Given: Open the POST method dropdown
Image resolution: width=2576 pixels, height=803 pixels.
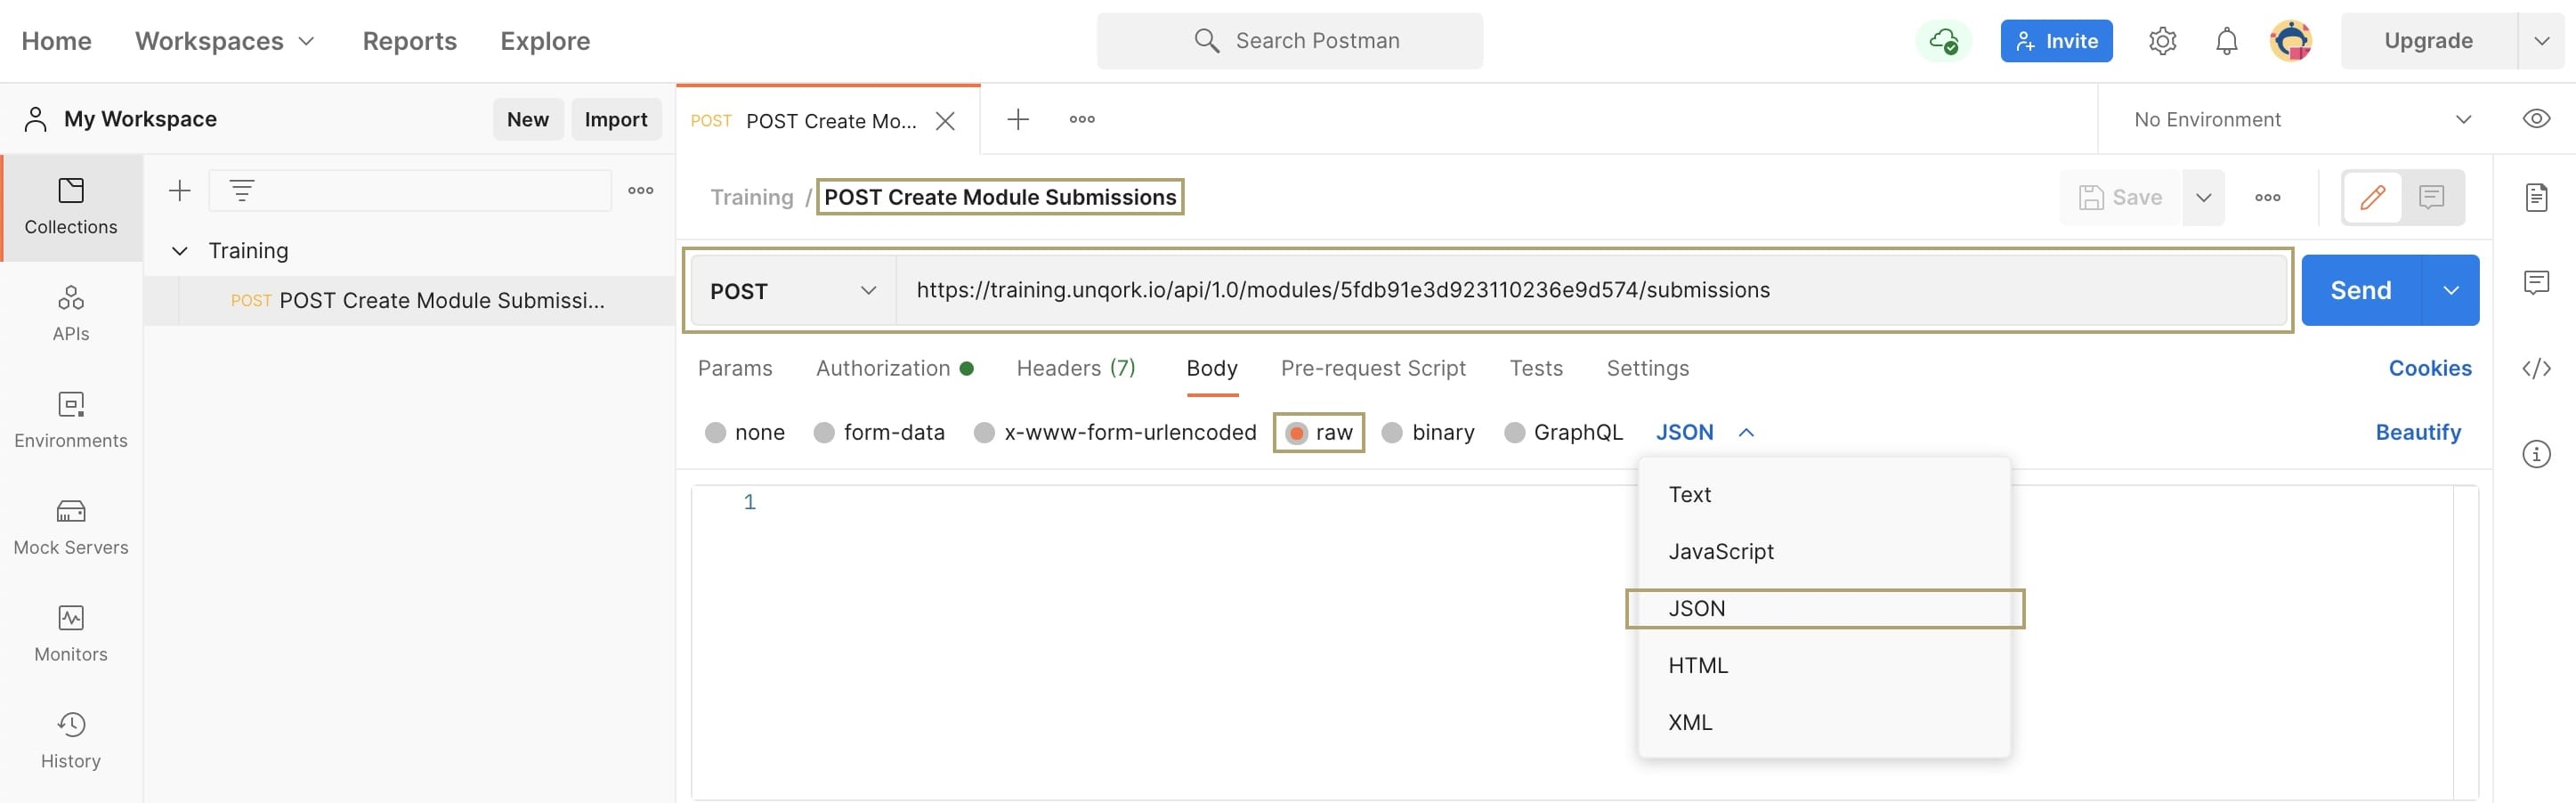Looking at the screenshot, I should coord(793,290).
